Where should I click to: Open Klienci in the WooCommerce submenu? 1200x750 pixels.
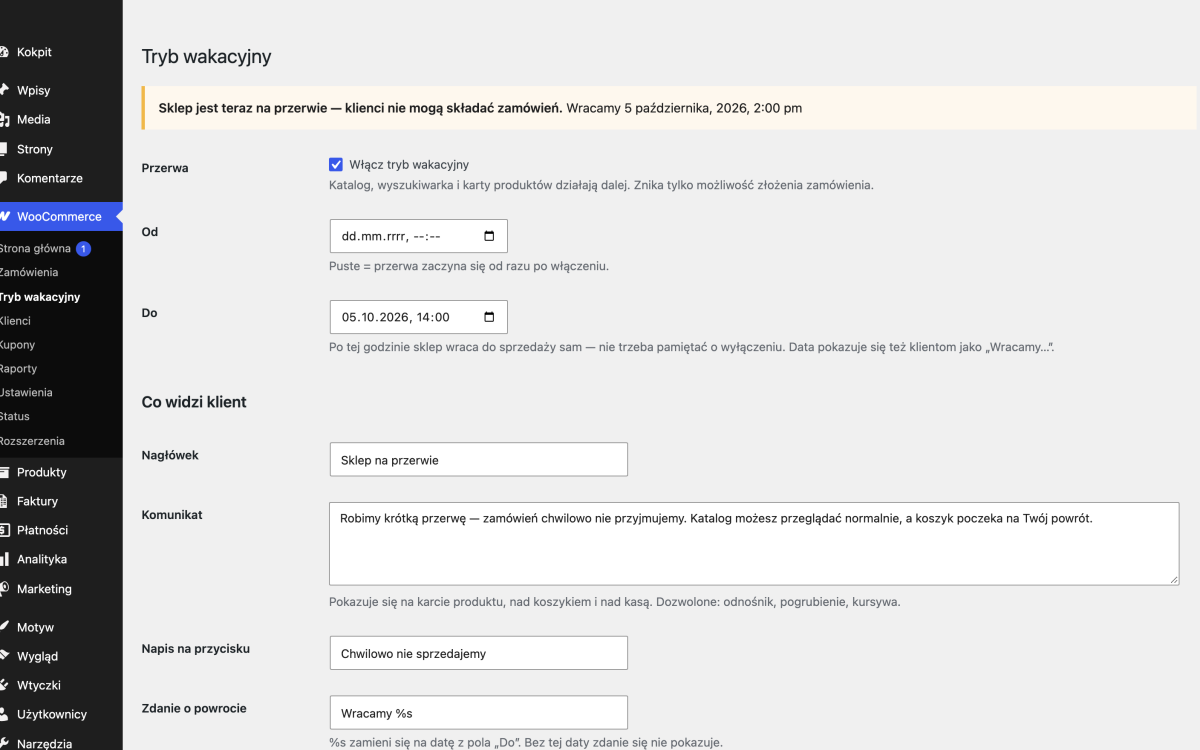[15, 321]
